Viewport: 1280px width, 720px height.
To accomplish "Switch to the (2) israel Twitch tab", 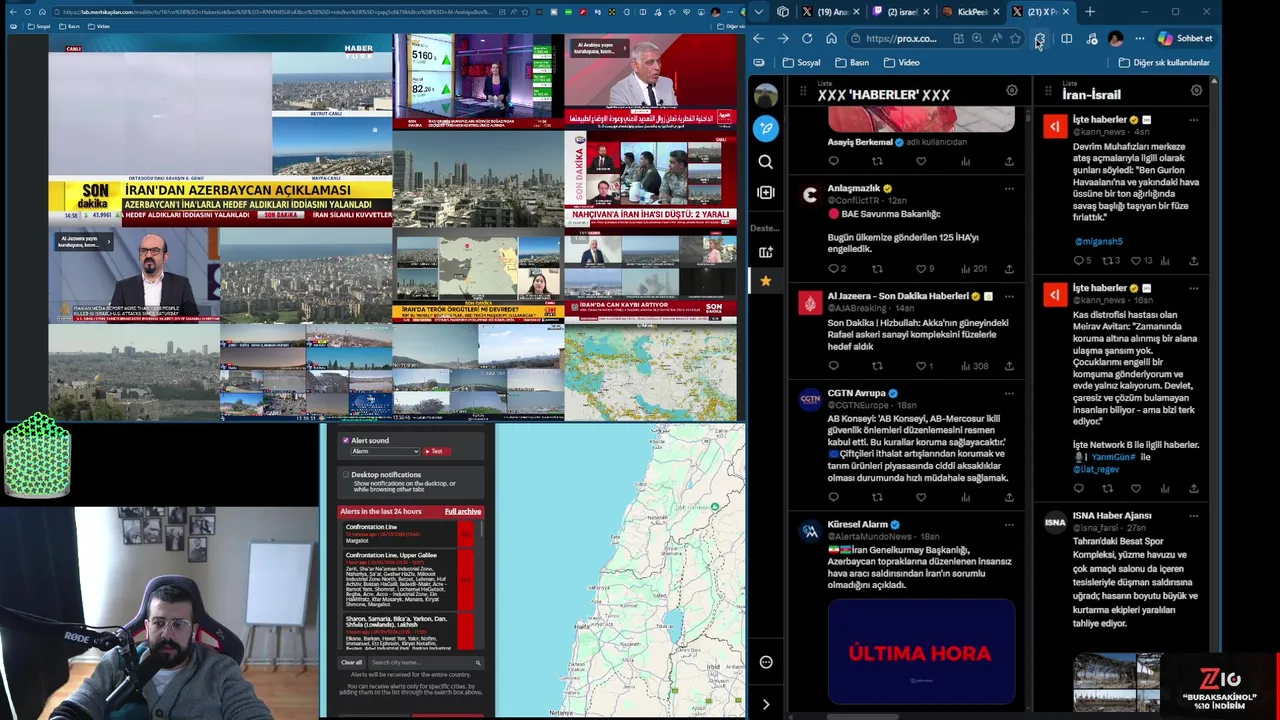I will (x=902, y=12).
